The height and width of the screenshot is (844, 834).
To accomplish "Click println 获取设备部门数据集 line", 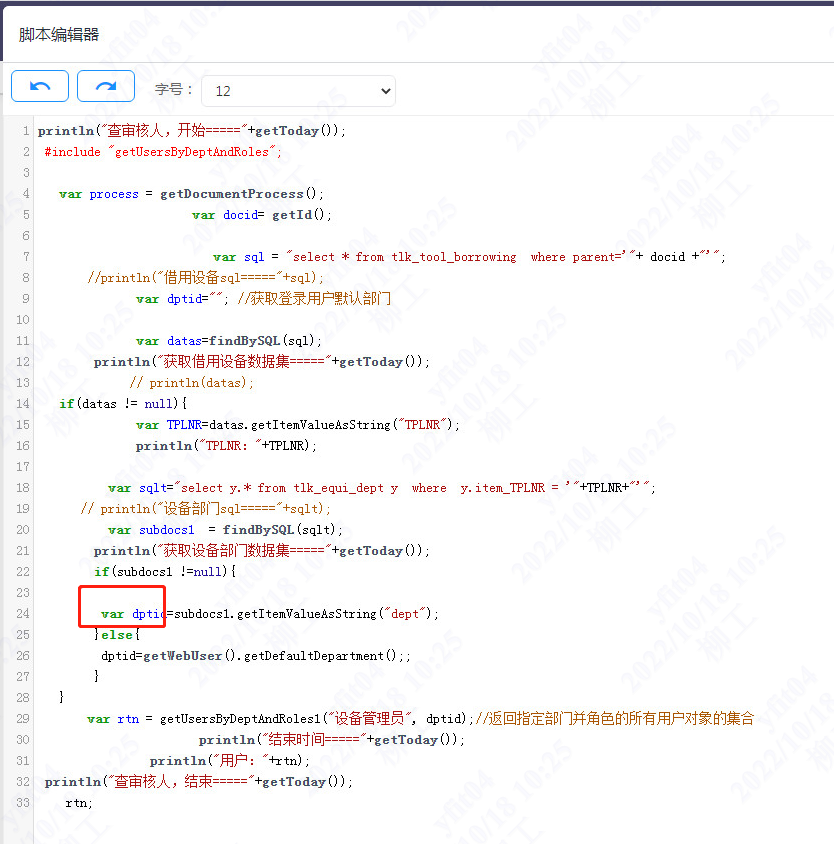I will (x=262, y=551).
